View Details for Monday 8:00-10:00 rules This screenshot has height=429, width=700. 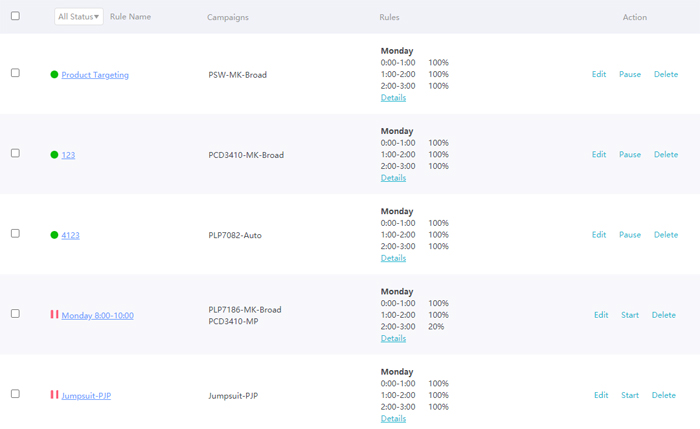[x=393, y=338]
